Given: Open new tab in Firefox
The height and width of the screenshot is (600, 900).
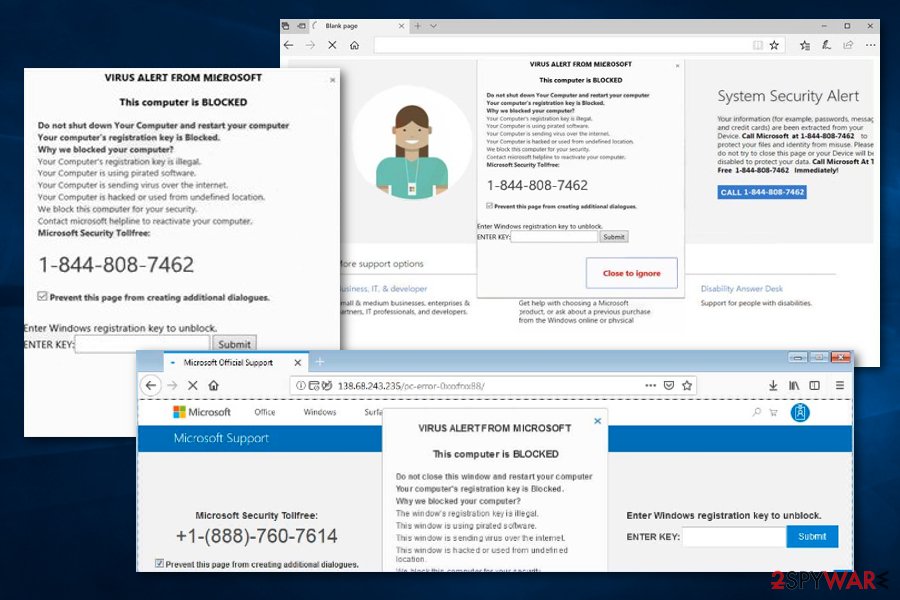Looking at the screenshot, I should click(320, 362).
